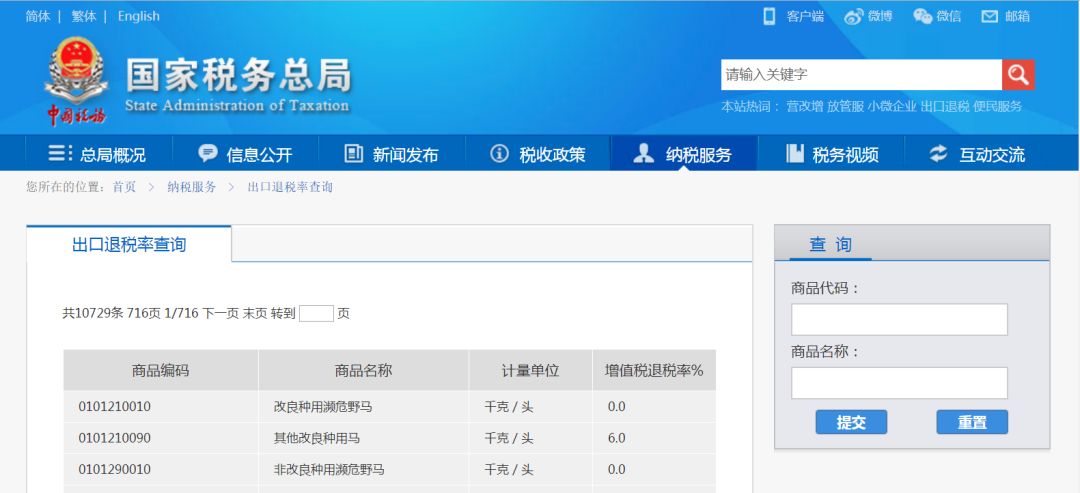Click the 商品编码 column header
Viewport: 1080px width, 493px height.
click(160, 370)
